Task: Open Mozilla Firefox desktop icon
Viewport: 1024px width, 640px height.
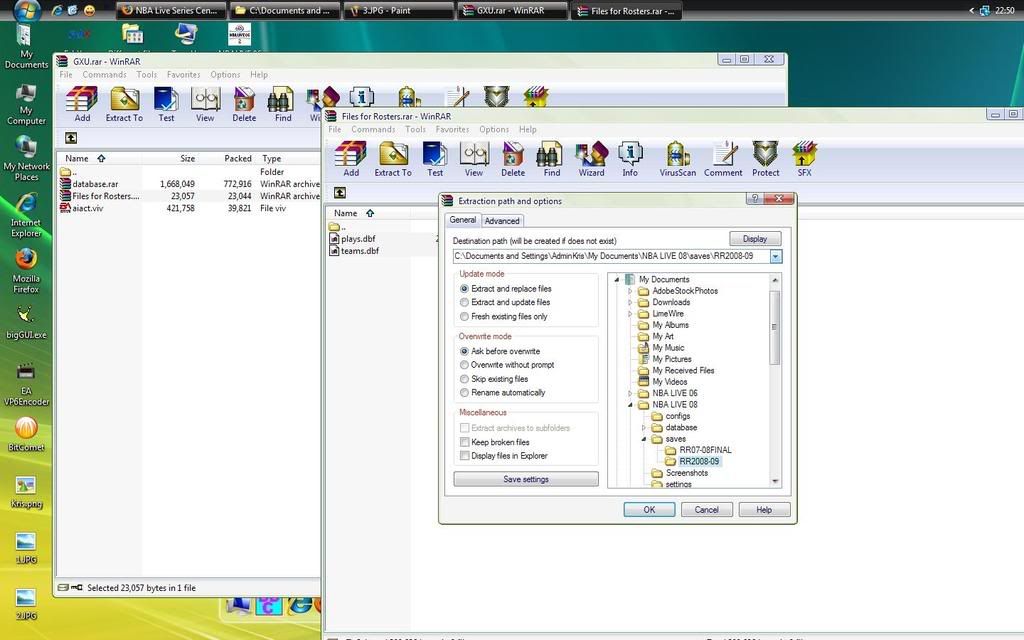Action: (x=26, y=270)
